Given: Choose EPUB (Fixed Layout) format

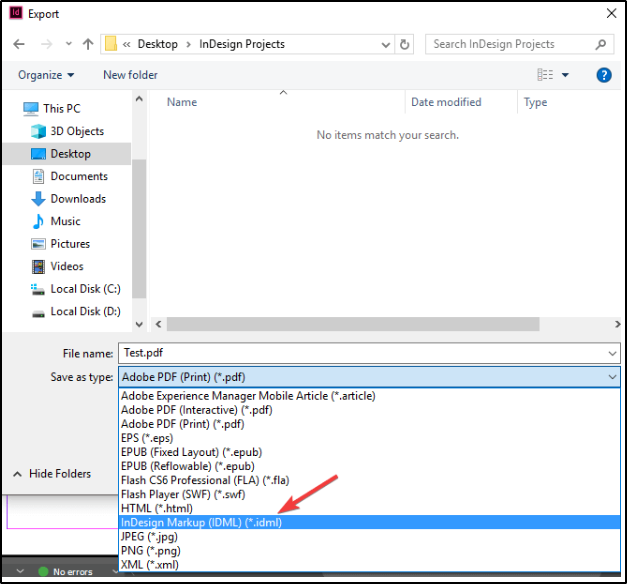Looking at the screenshot, I should (370, 452).
